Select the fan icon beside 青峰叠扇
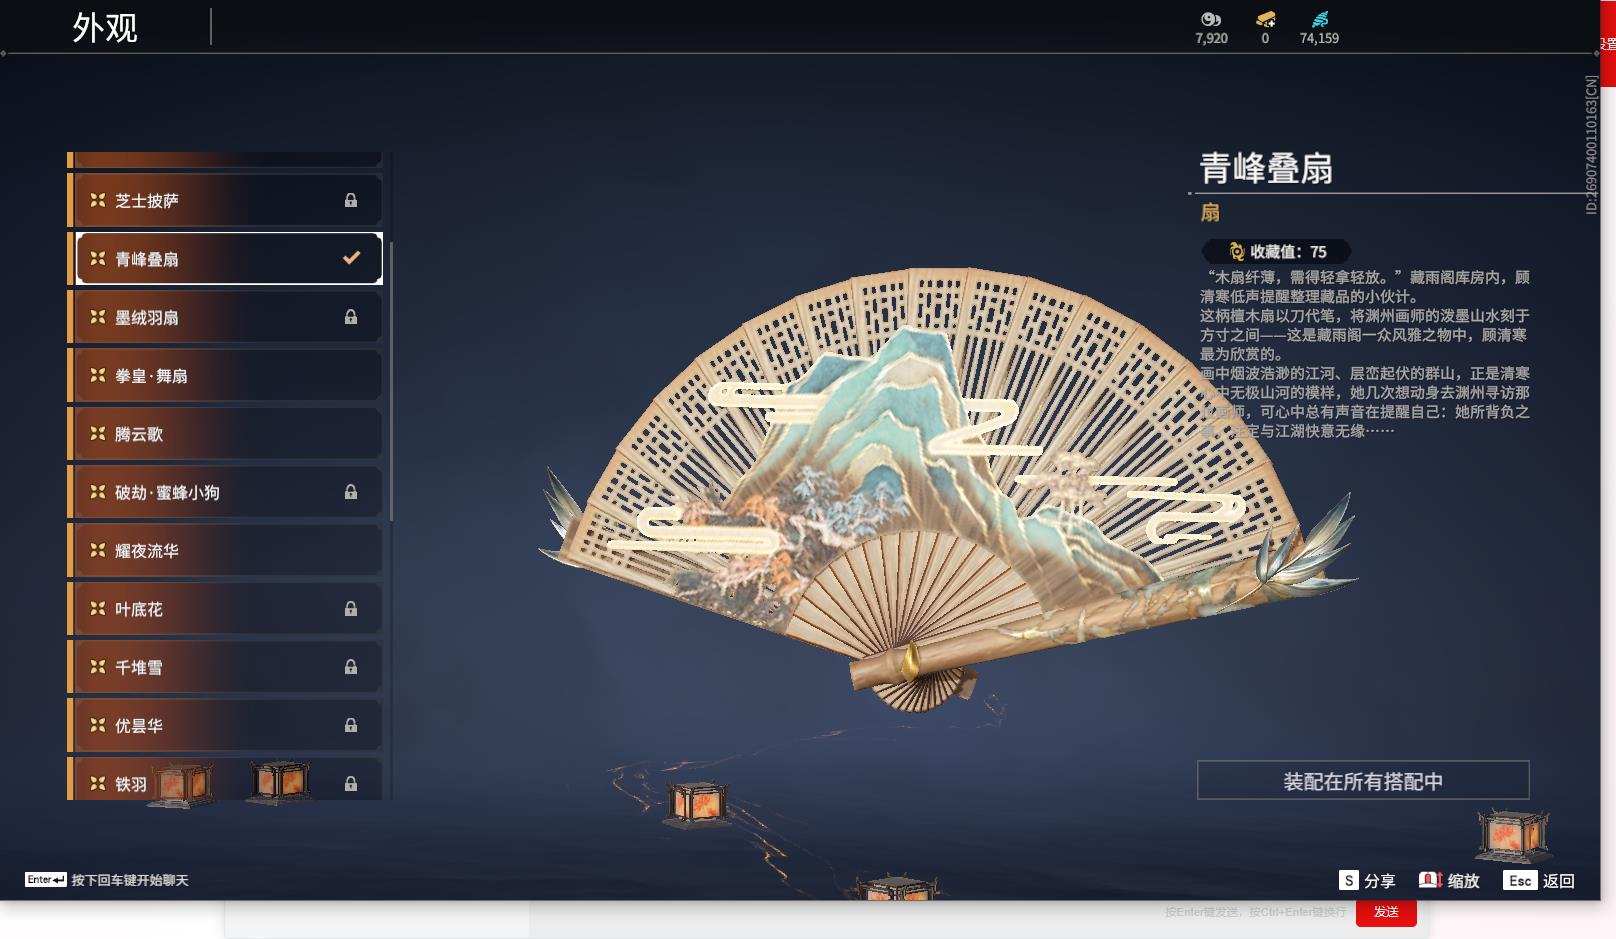 click(x=96, y=258)
